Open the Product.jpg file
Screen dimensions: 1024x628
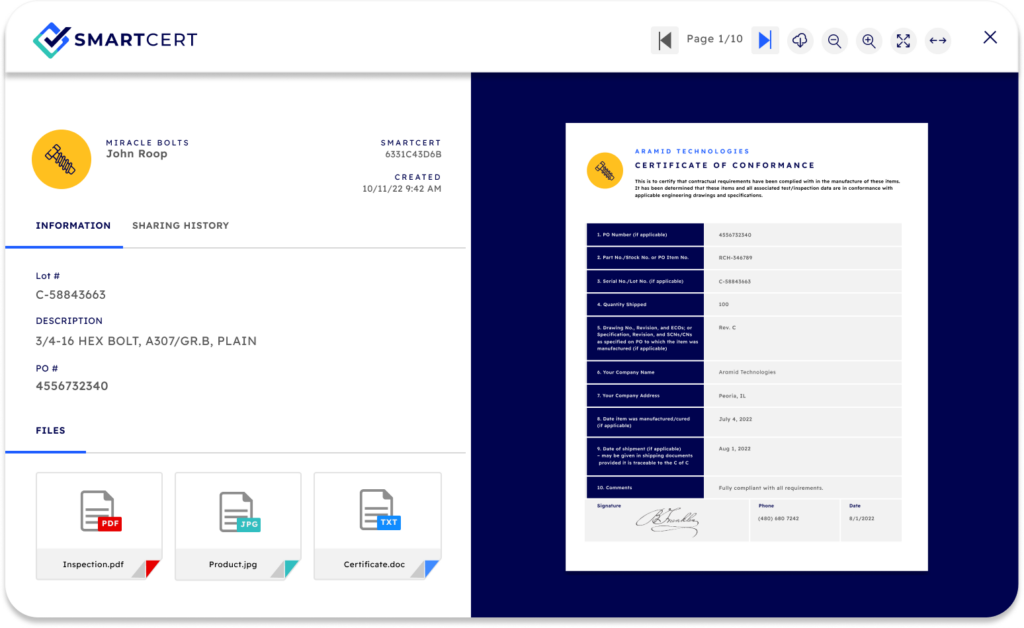pos(238,526)
